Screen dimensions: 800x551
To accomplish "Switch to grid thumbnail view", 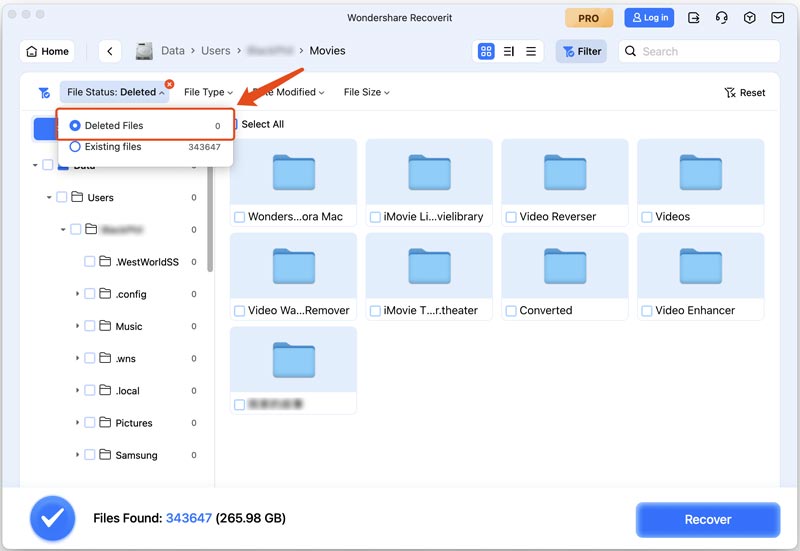I will [x=486, y=51].
